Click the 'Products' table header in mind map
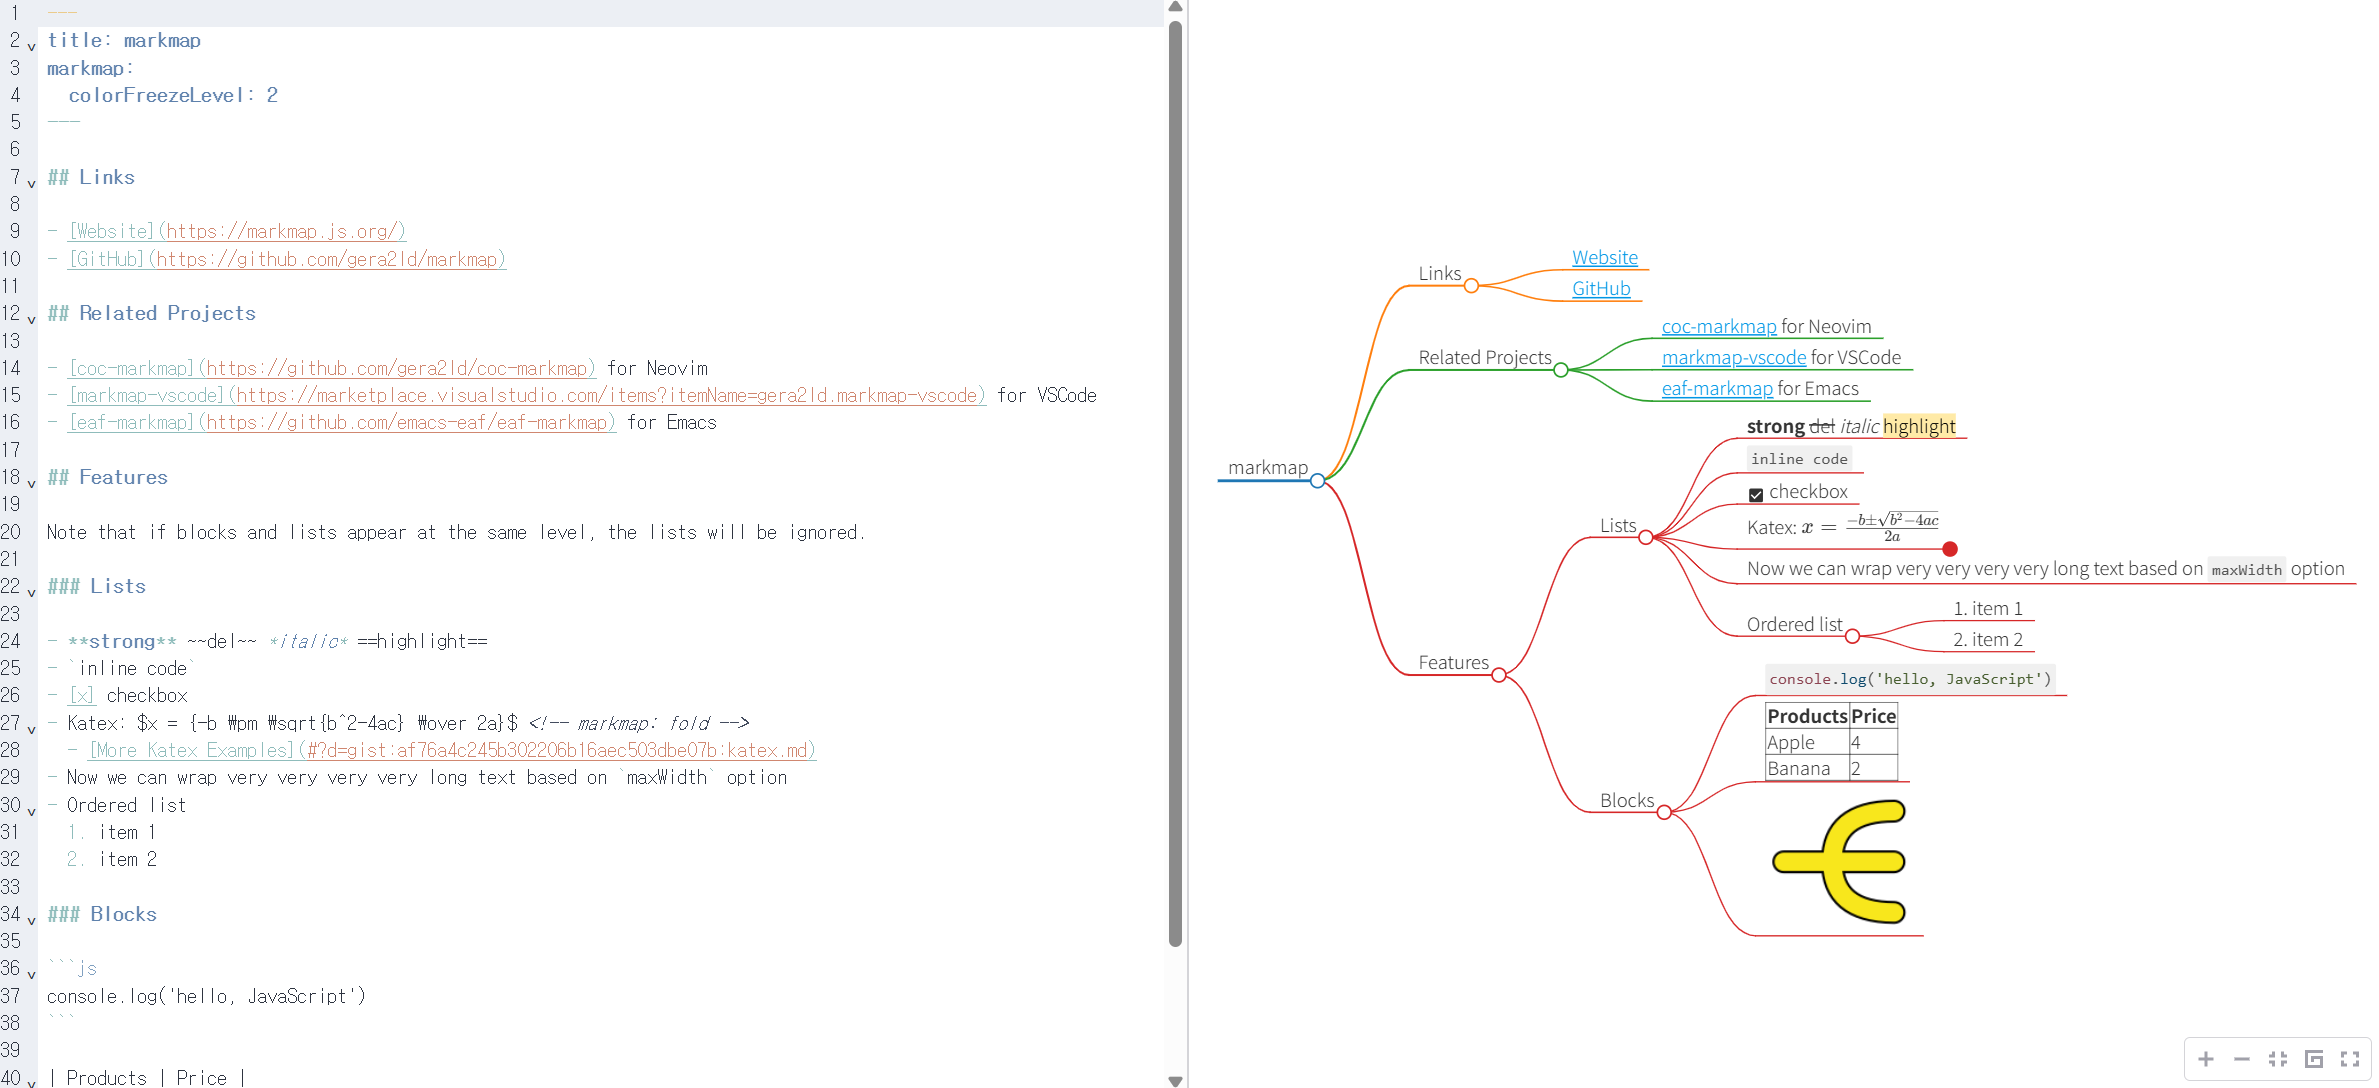Screen dimensions: 2379x1088 [1807, 716]
